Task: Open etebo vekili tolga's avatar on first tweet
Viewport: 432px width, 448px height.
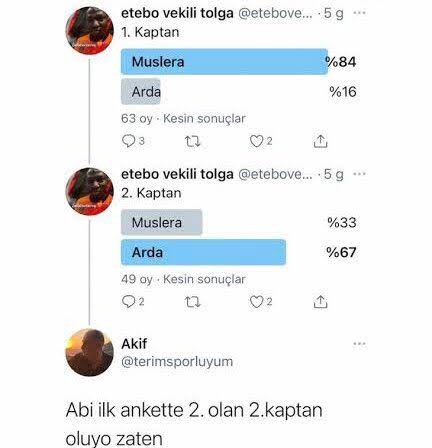Action: [89, 30]
